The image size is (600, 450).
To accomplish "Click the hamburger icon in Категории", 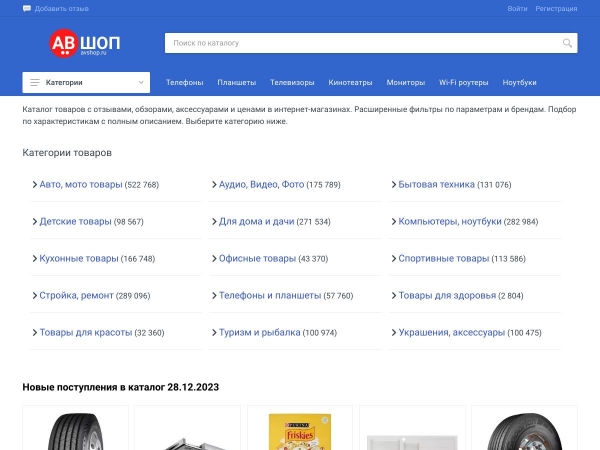I will point(35,83).
